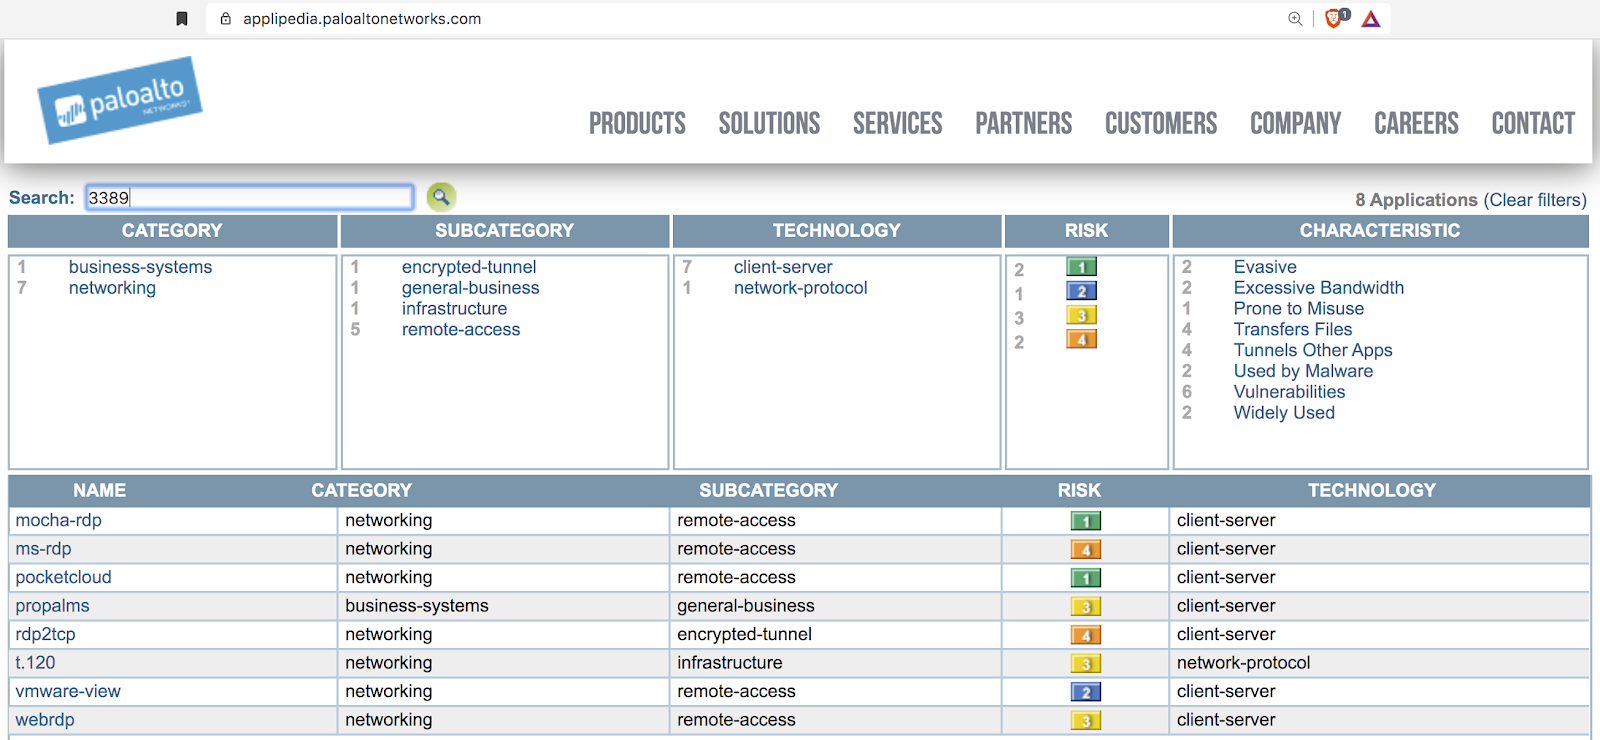Filter by risk level 1 green icon

click(x=1082, y=267)
